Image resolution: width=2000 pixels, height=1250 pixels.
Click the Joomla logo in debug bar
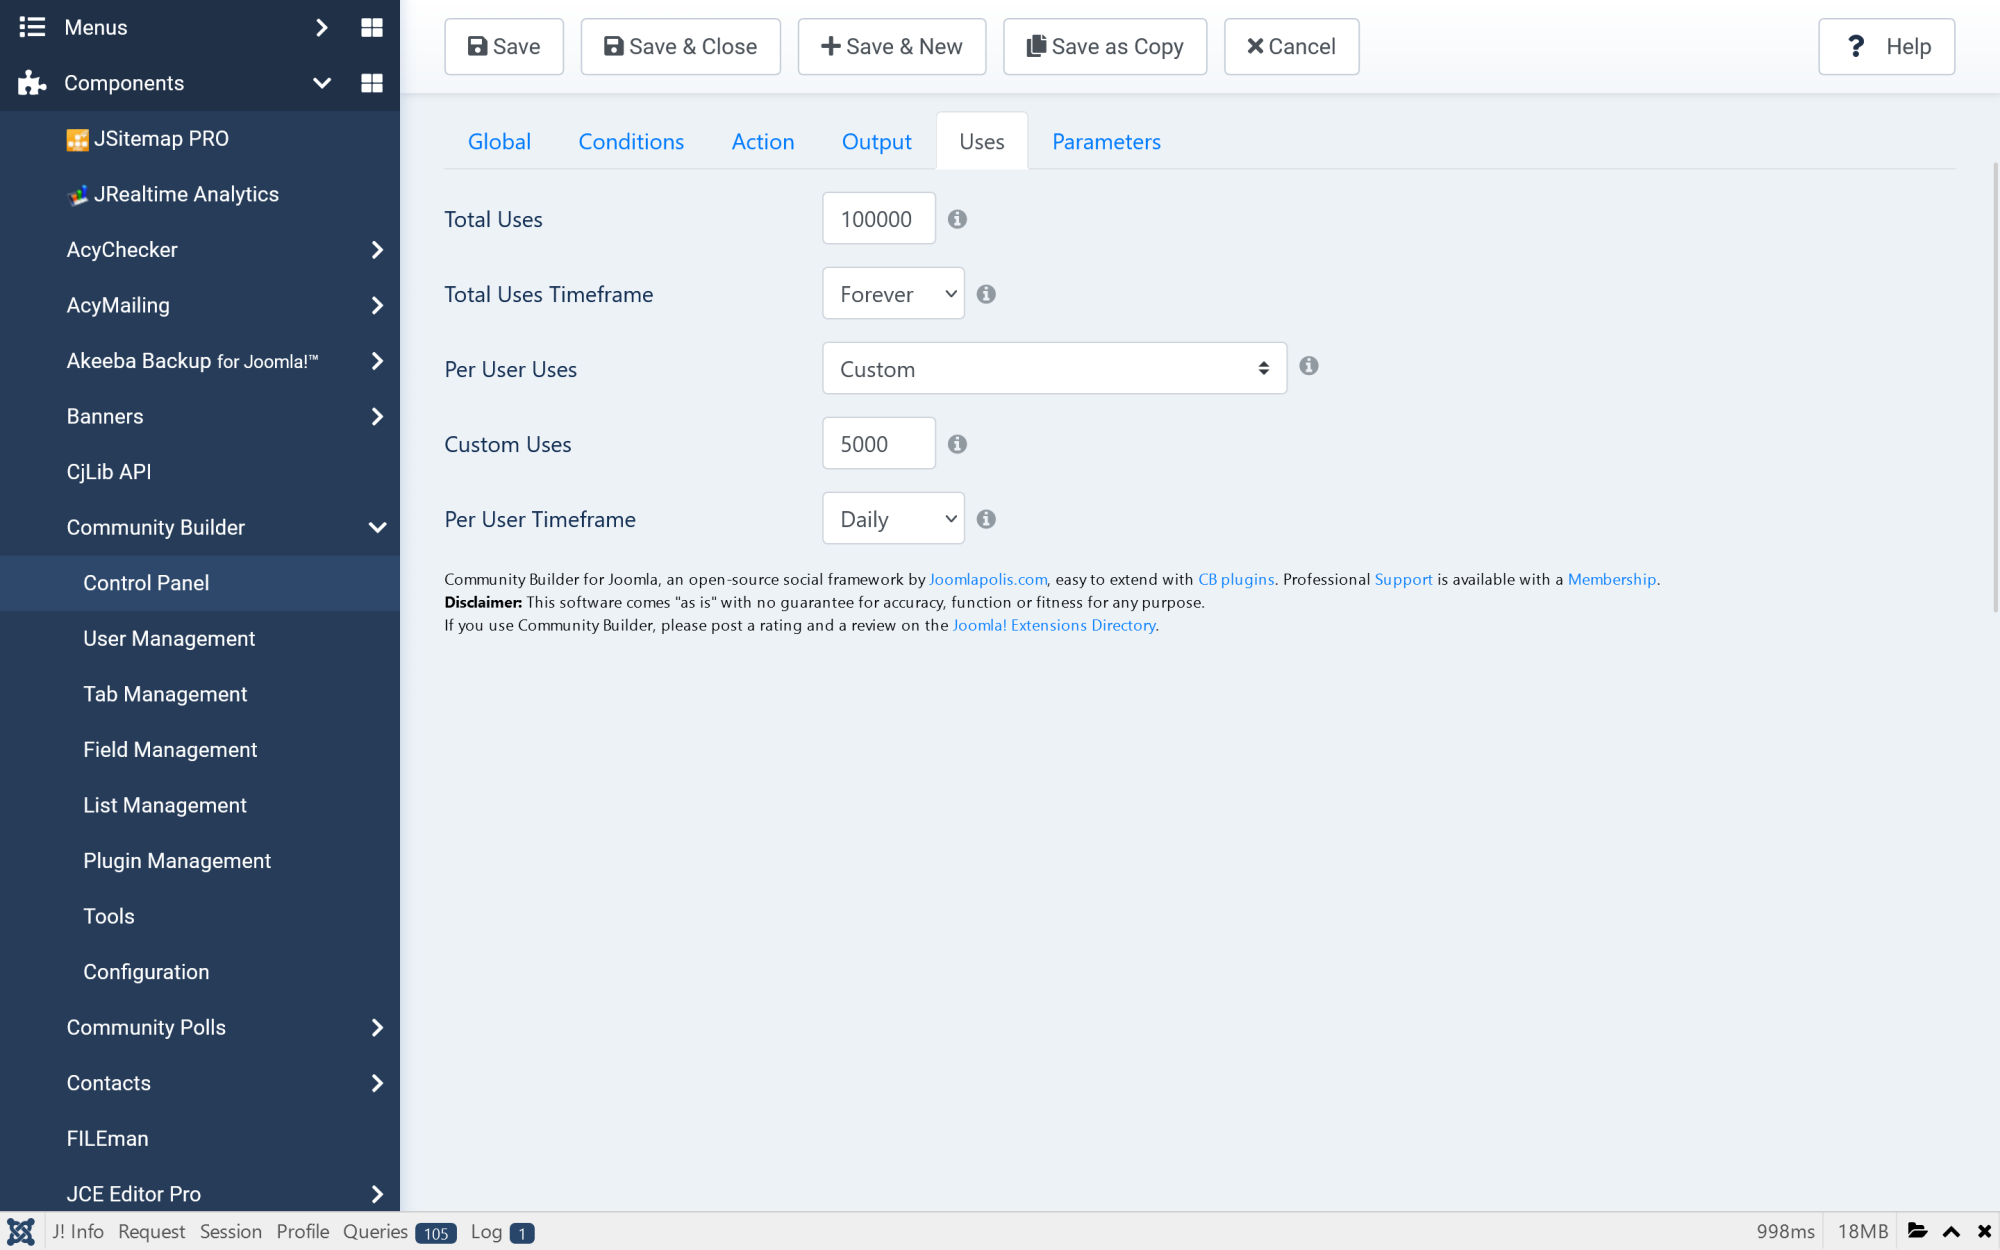pos(21,1232)
